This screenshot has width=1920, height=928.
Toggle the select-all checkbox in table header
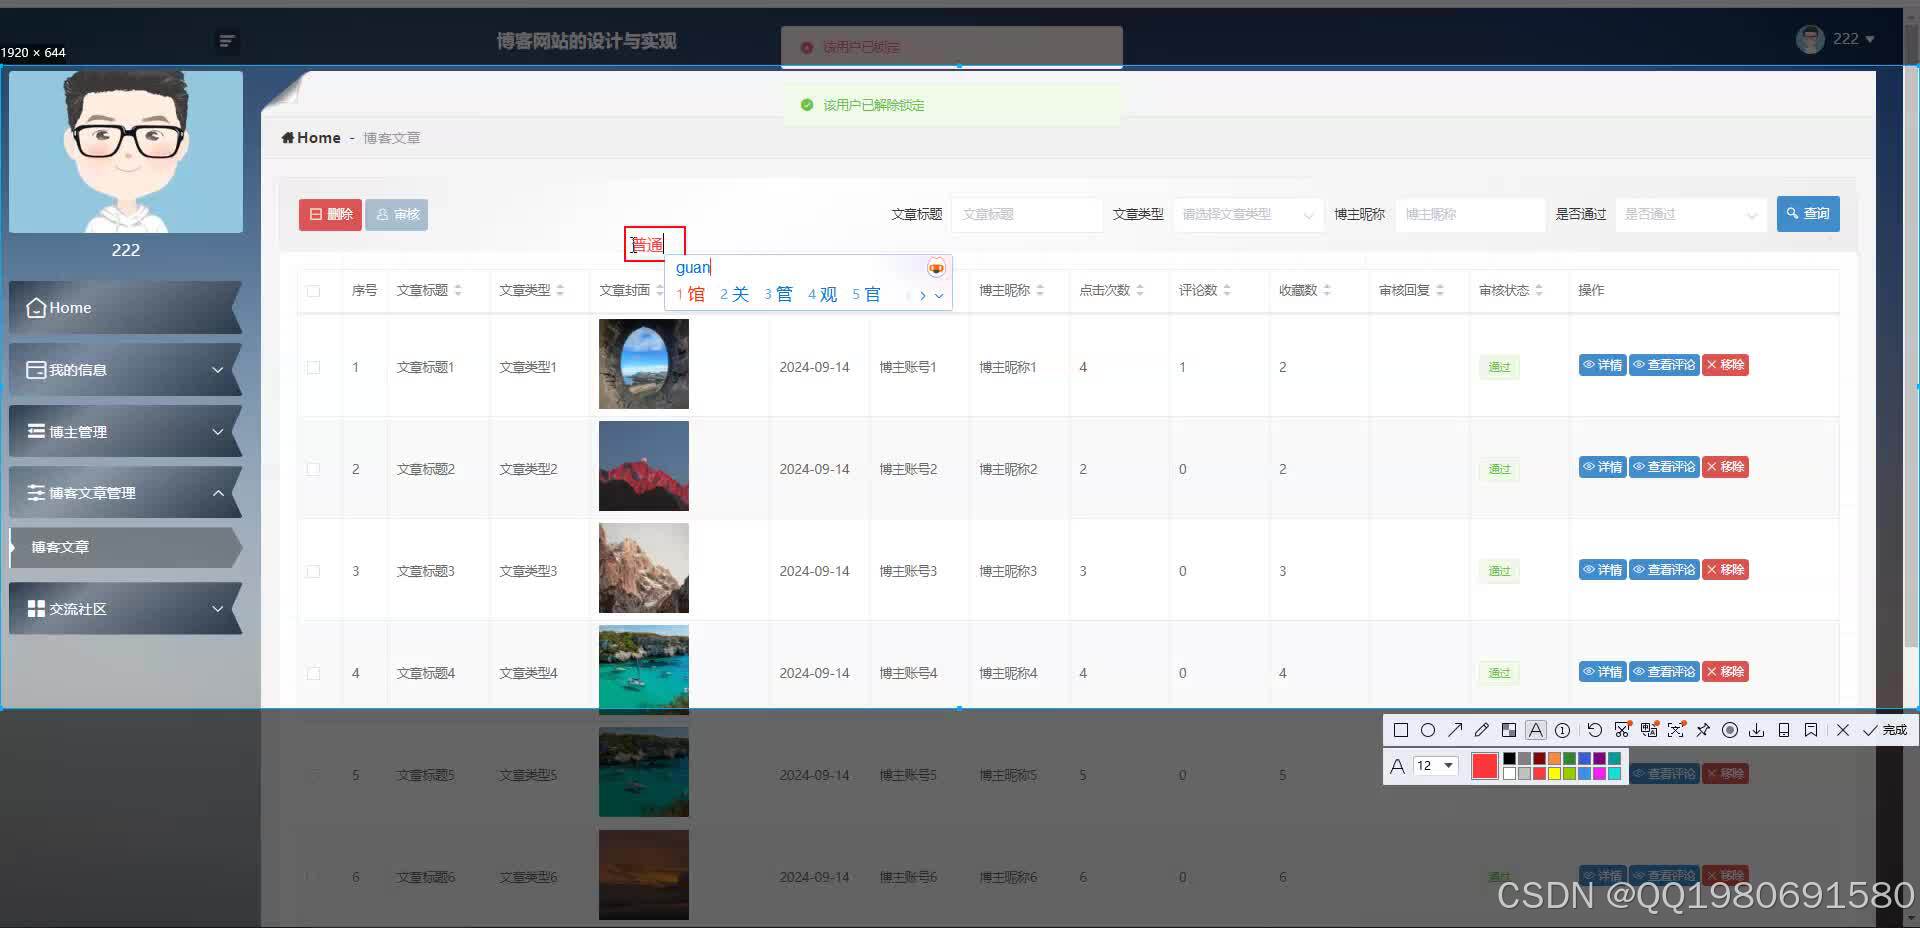pos(313,291)
